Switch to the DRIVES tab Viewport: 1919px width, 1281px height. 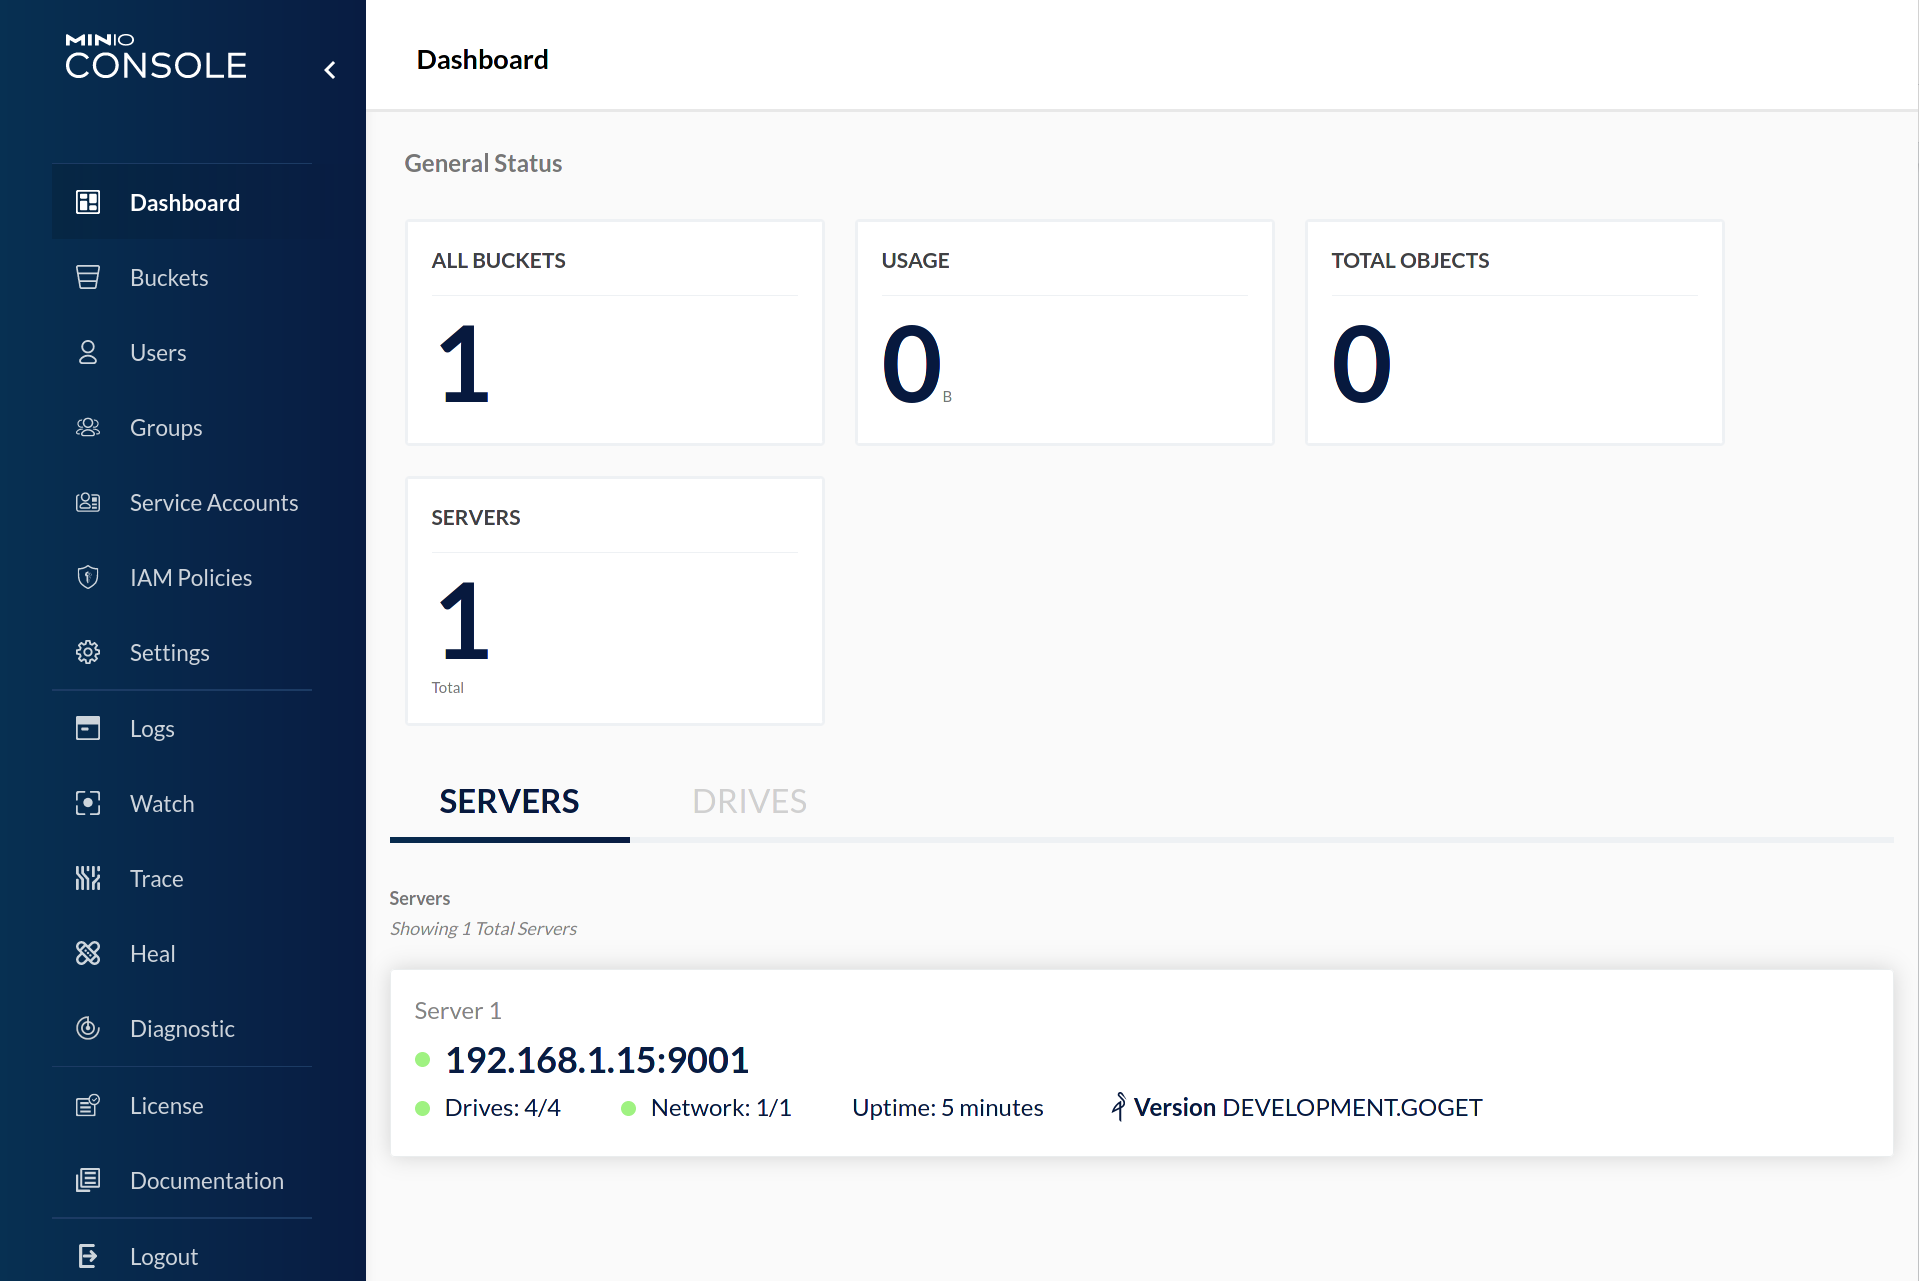click(x=749, y=802)
